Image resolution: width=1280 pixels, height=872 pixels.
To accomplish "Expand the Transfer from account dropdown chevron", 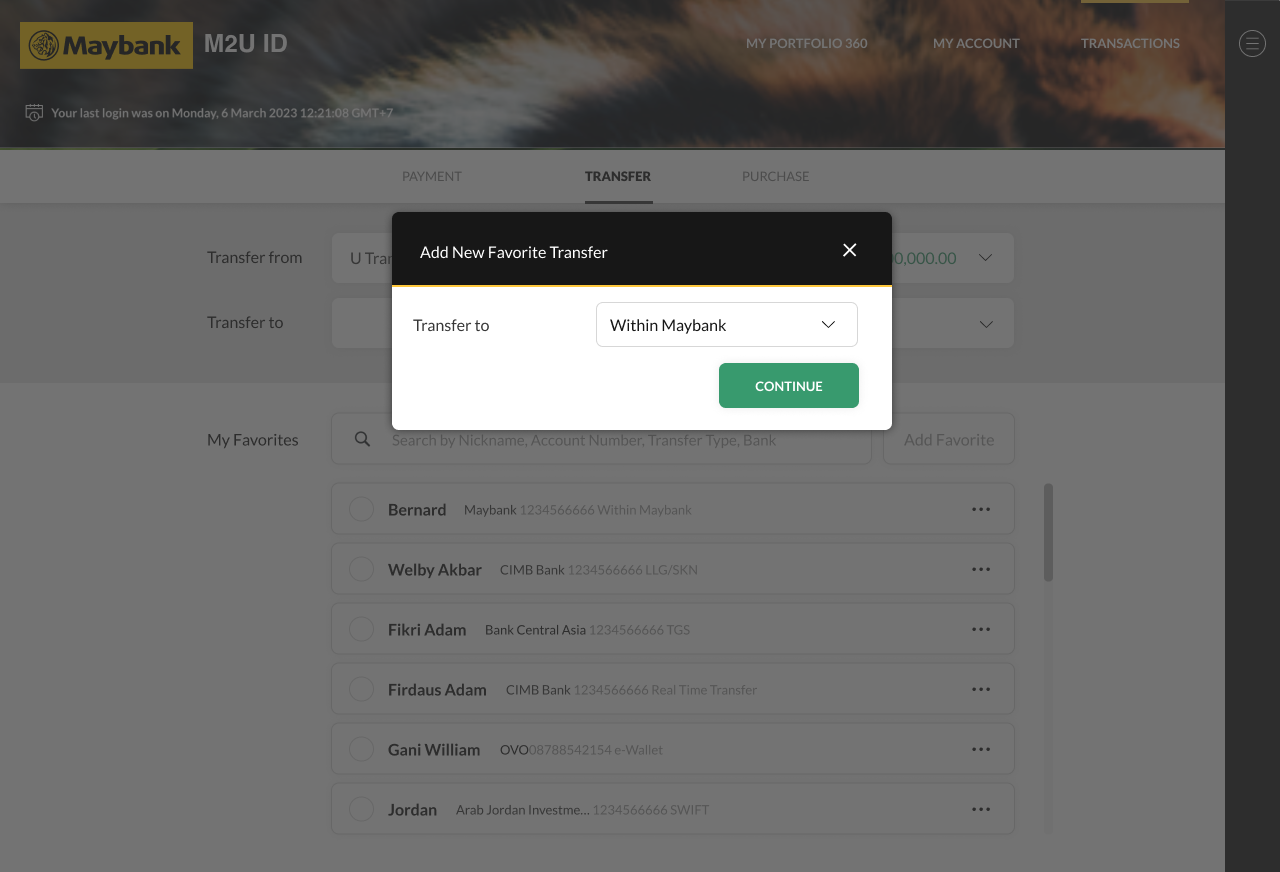I will [x=985, y=258].
